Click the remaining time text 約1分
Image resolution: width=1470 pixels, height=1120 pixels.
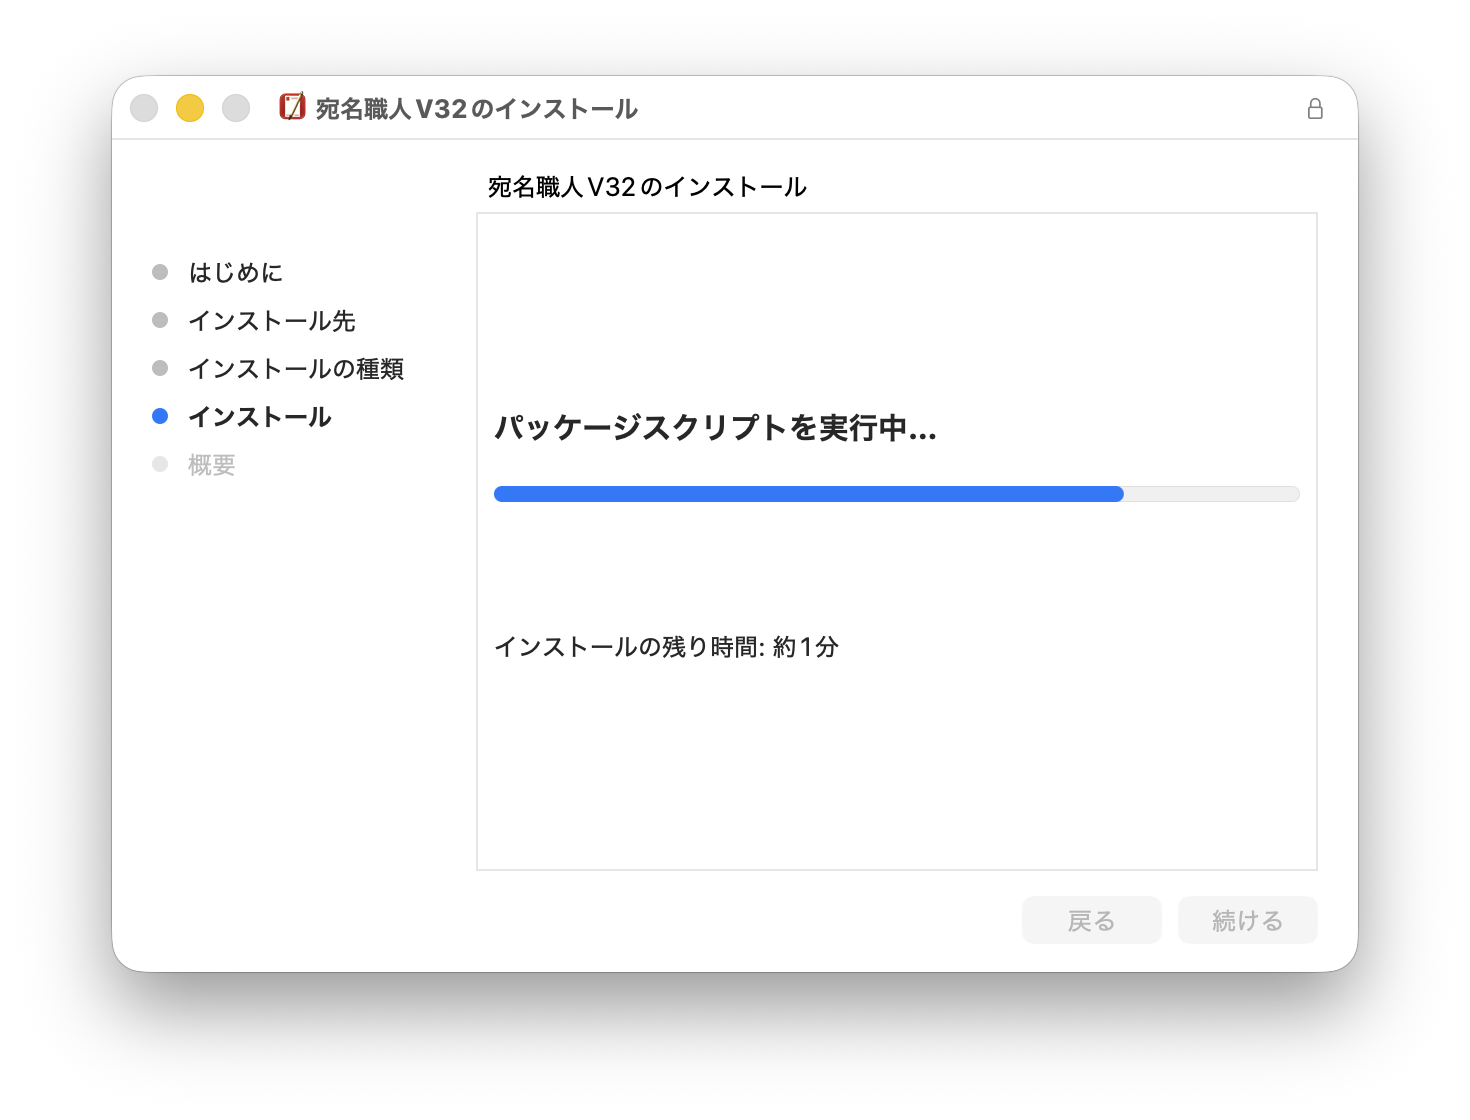pos(805,647)
